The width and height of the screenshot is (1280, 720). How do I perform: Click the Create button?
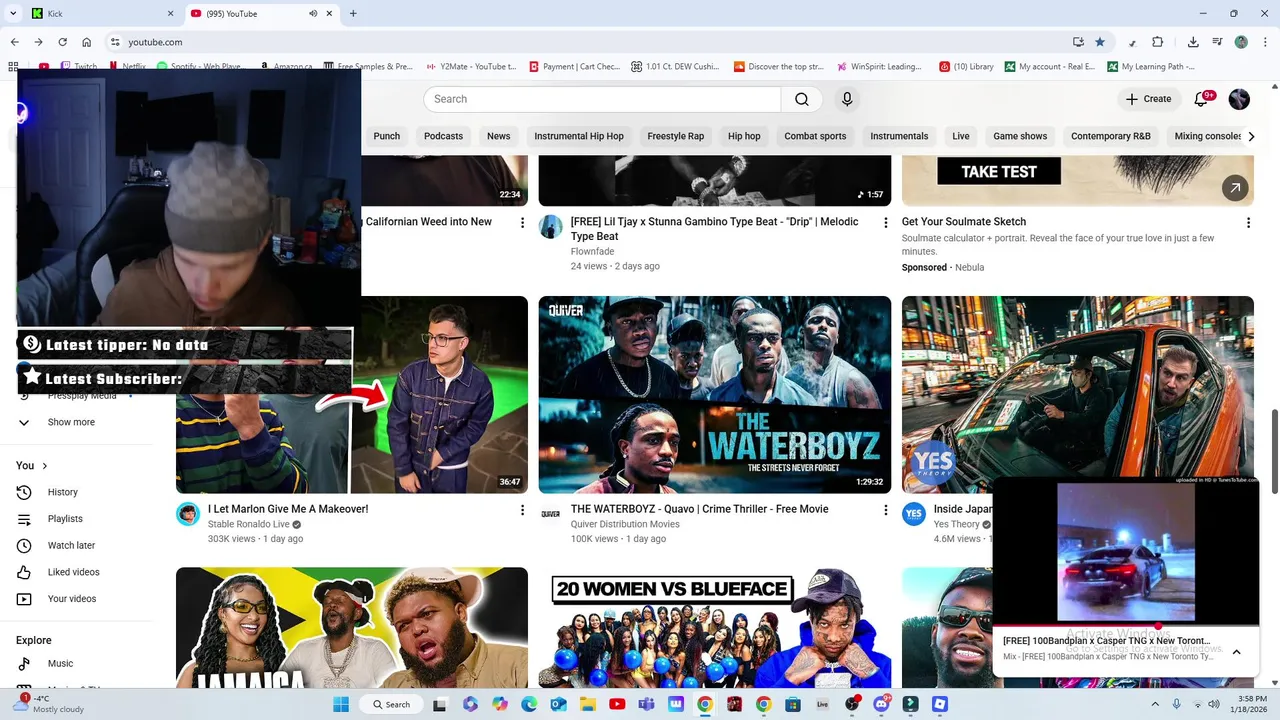tap(1148, 99)
